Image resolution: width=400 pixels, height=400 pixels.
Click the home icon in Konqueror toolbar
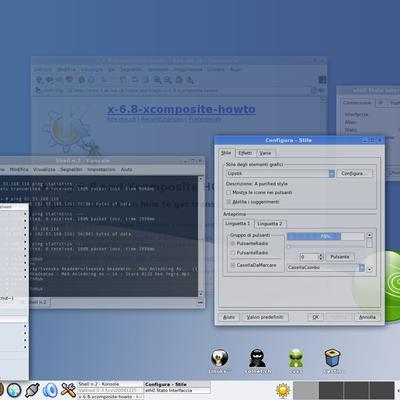pos(69,80)
